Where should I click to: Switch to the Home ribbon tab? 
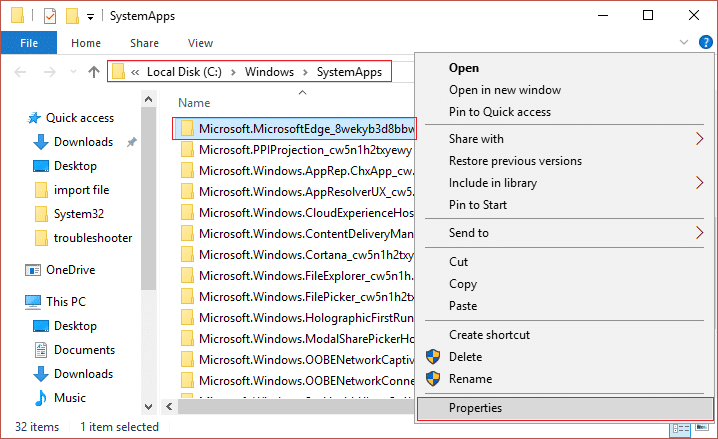(x=86, y=43)
